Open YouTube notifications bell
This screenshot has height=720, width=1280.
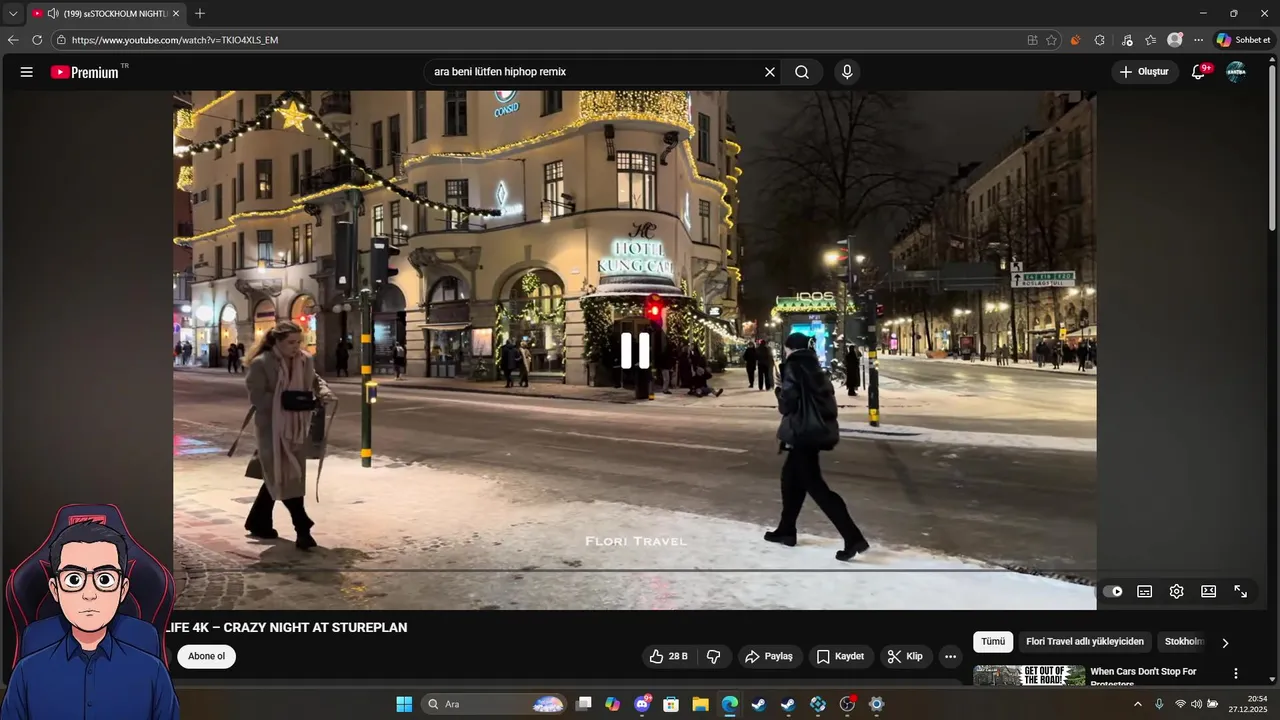(1198, 72)
